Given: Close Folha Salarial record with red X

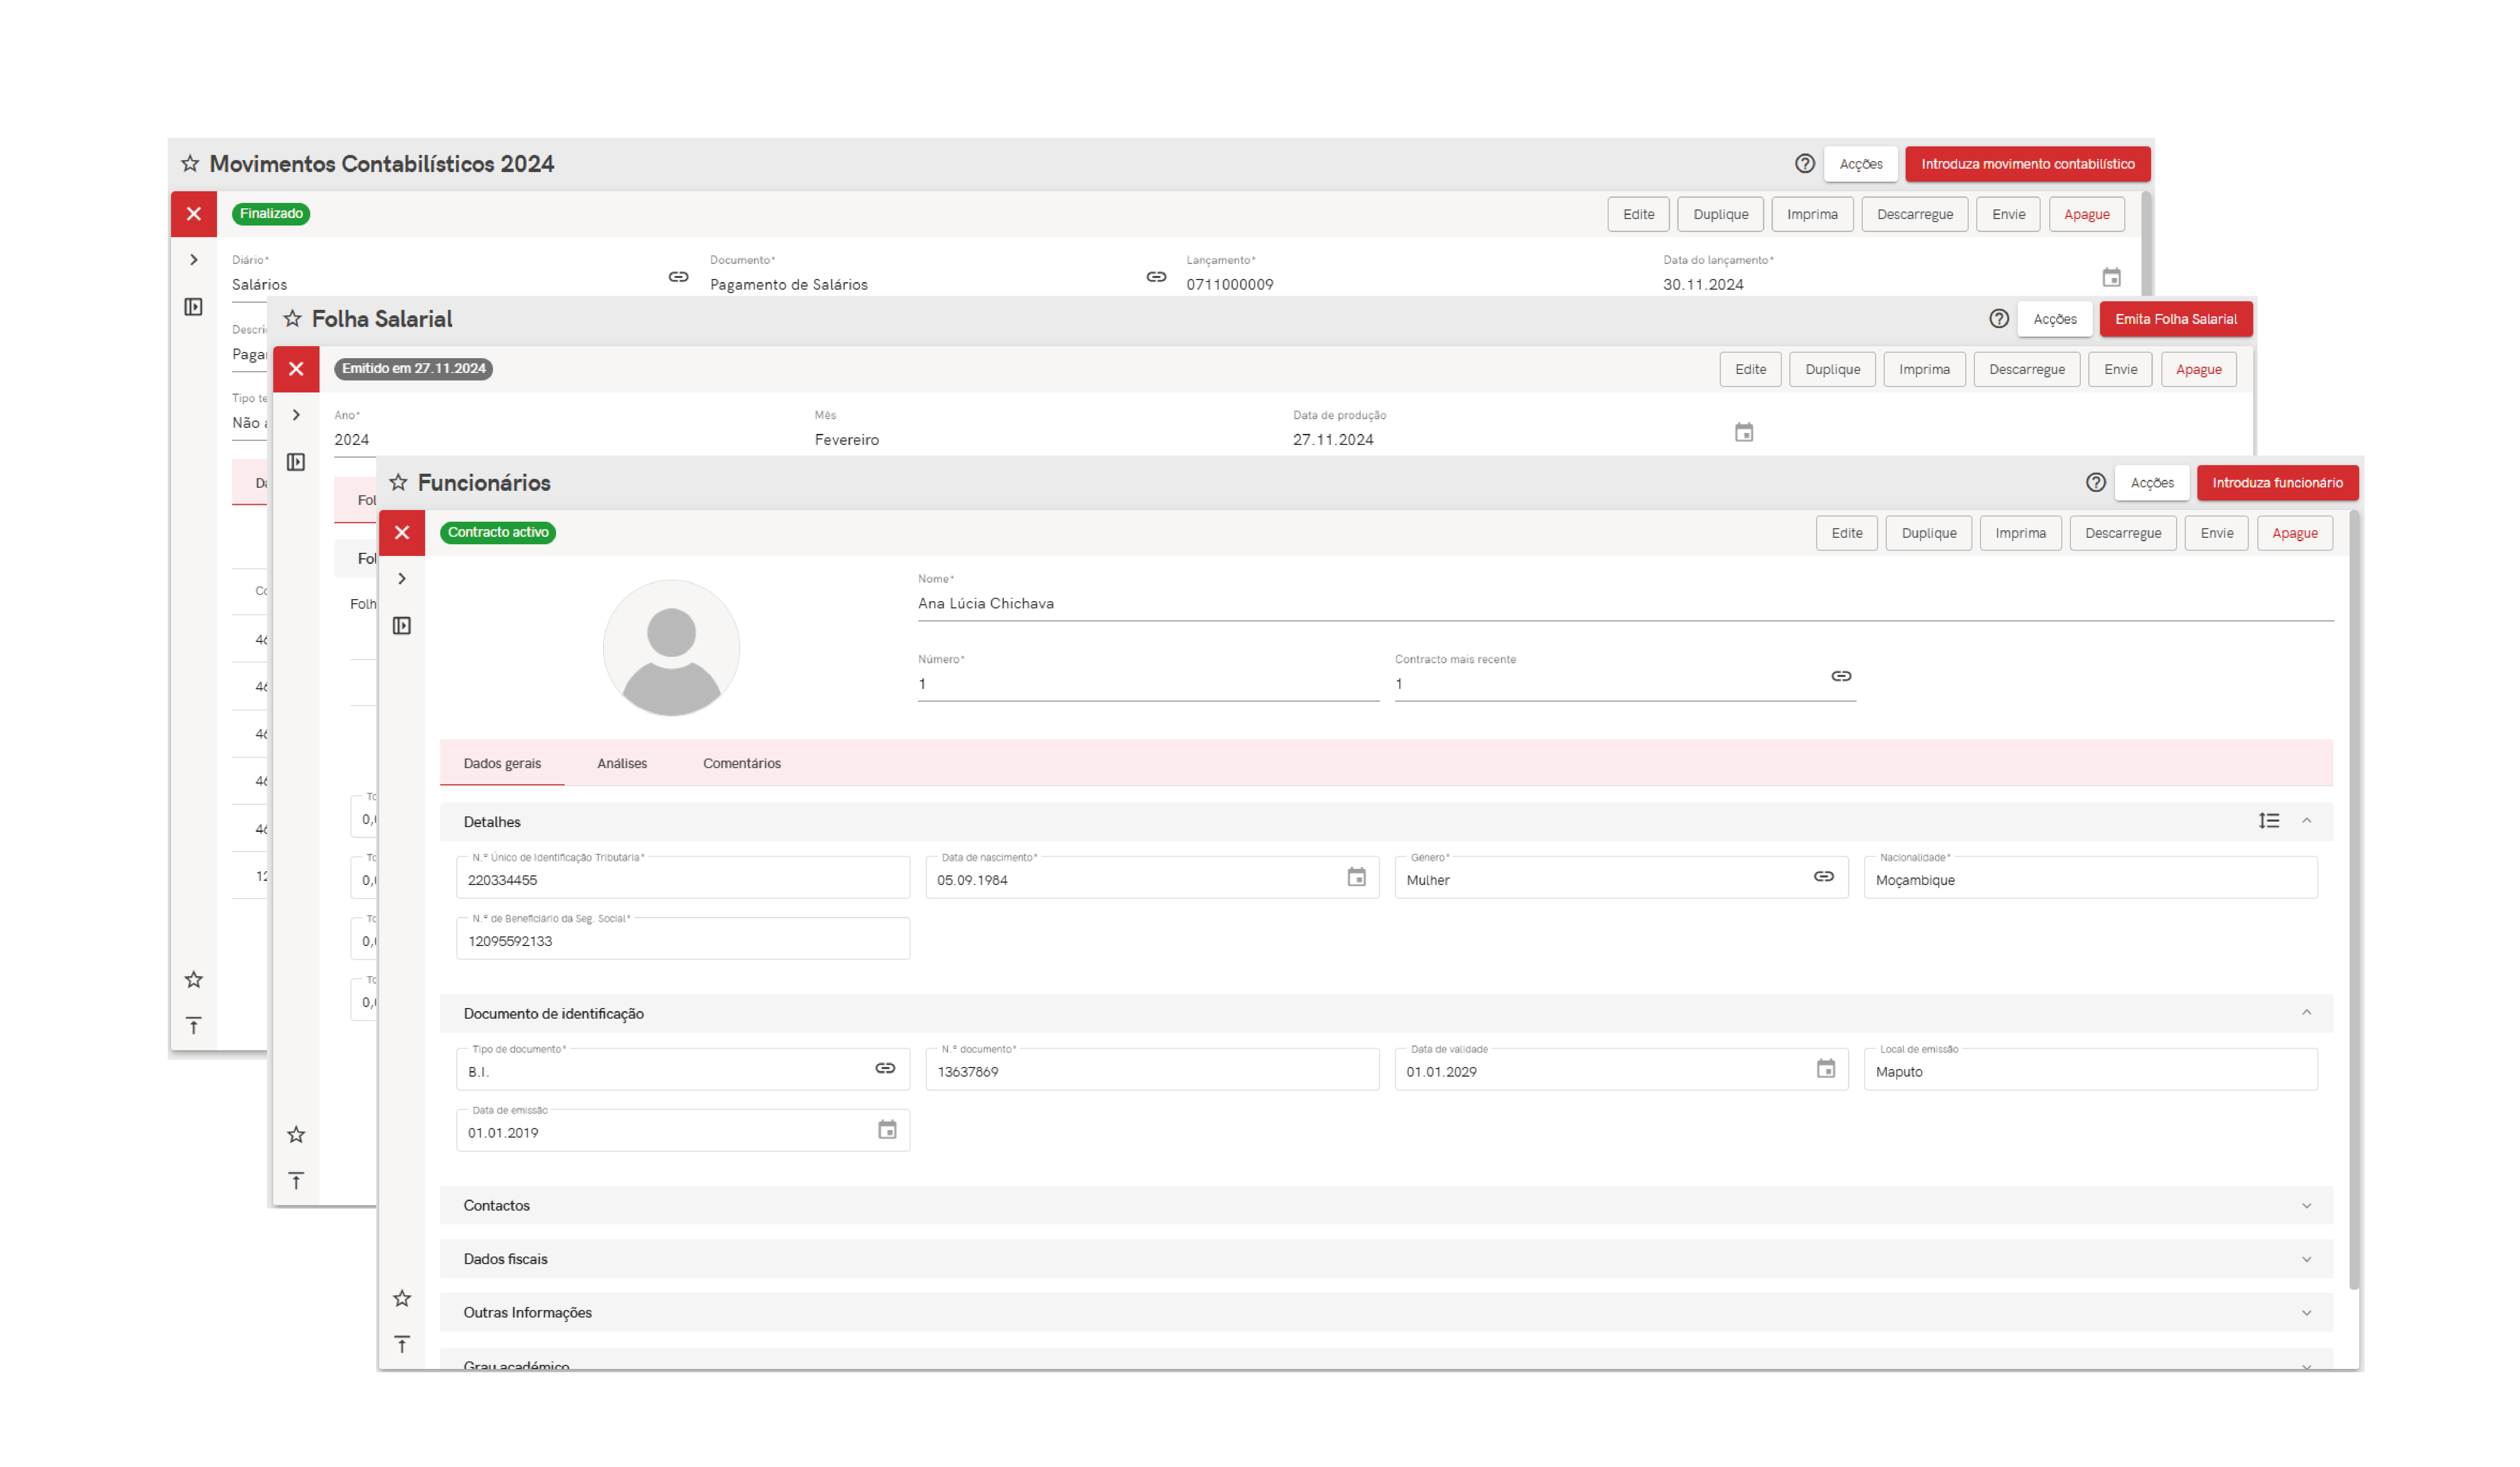Looking at the screenshot, I should (296, 369).
